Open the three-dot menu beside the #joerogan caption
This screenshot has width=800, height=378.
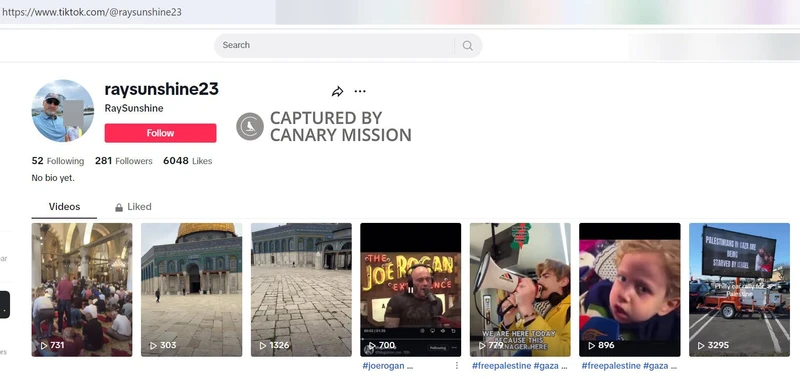tap(457, 365)
